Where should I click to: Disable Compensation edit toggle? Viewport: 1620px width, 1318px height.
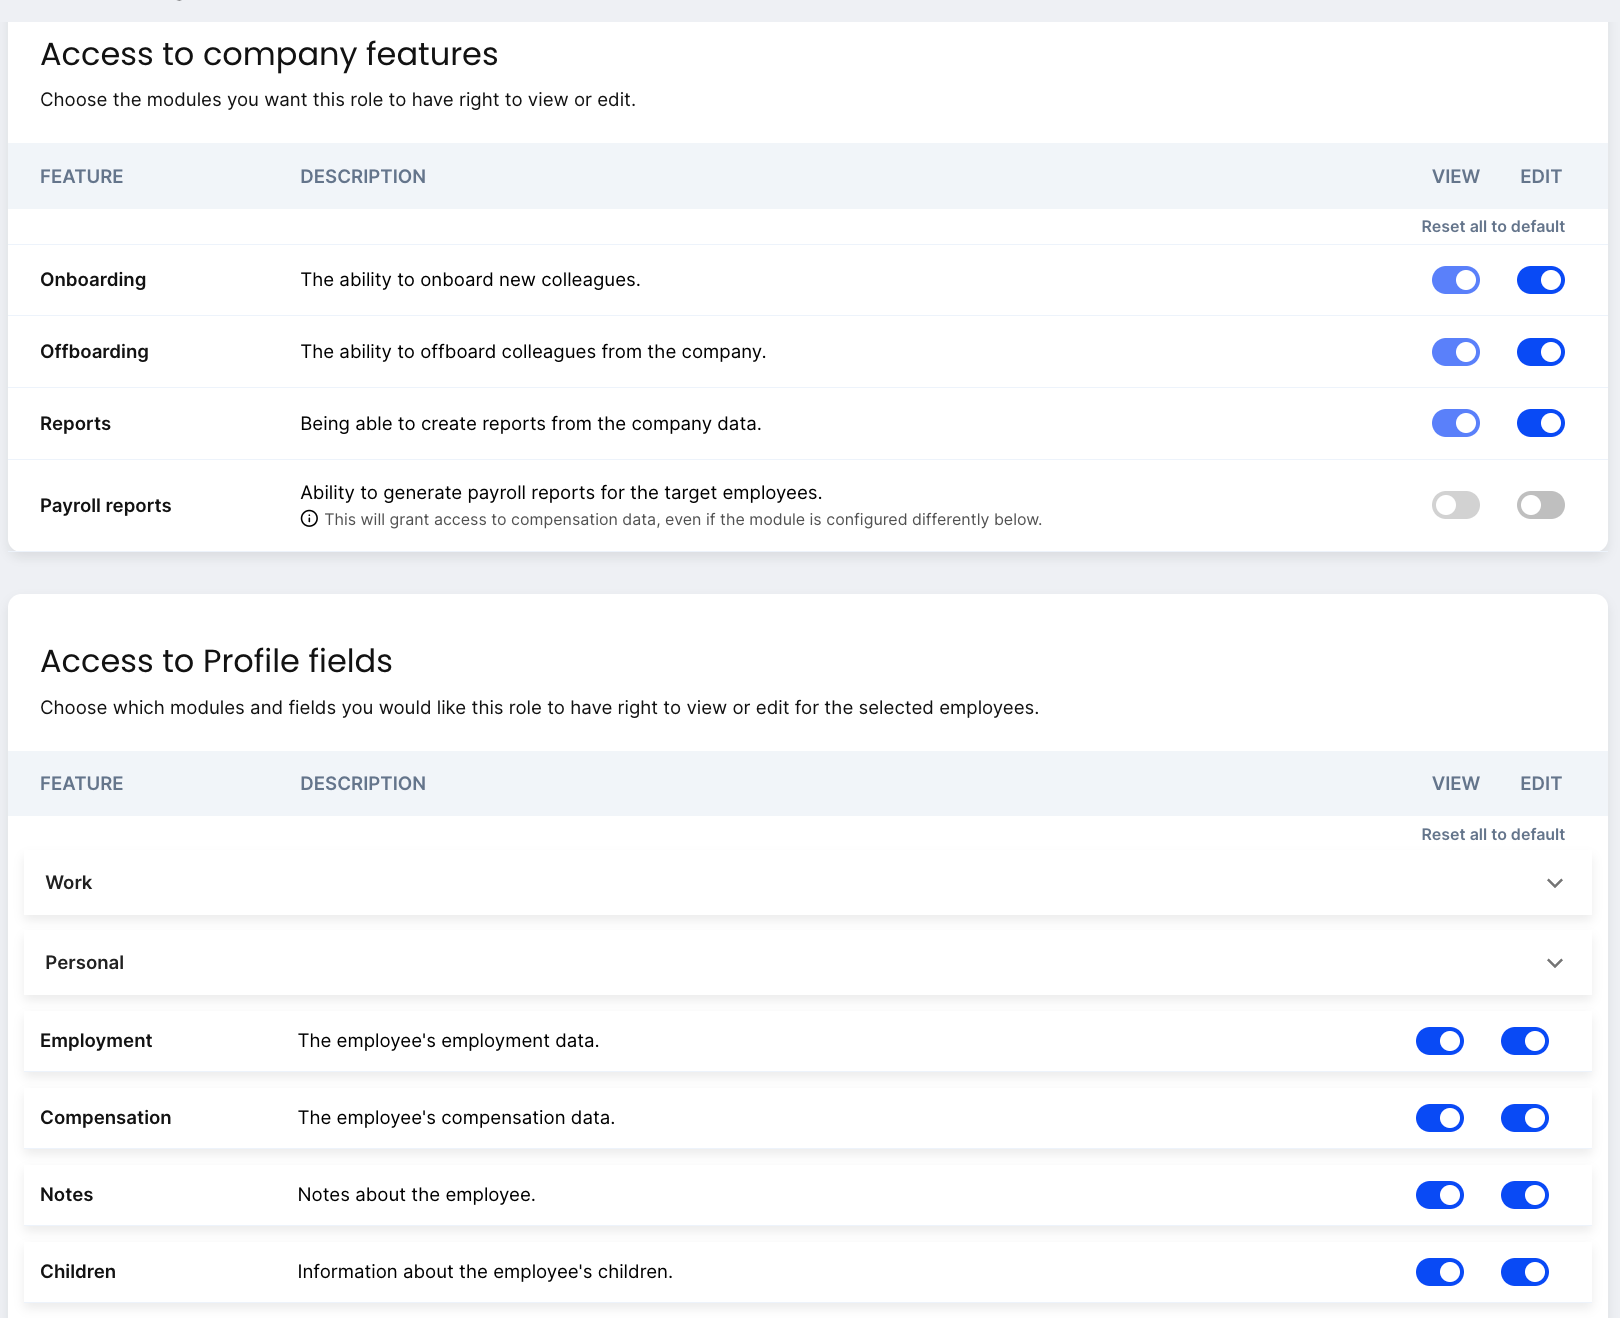1524,1118
